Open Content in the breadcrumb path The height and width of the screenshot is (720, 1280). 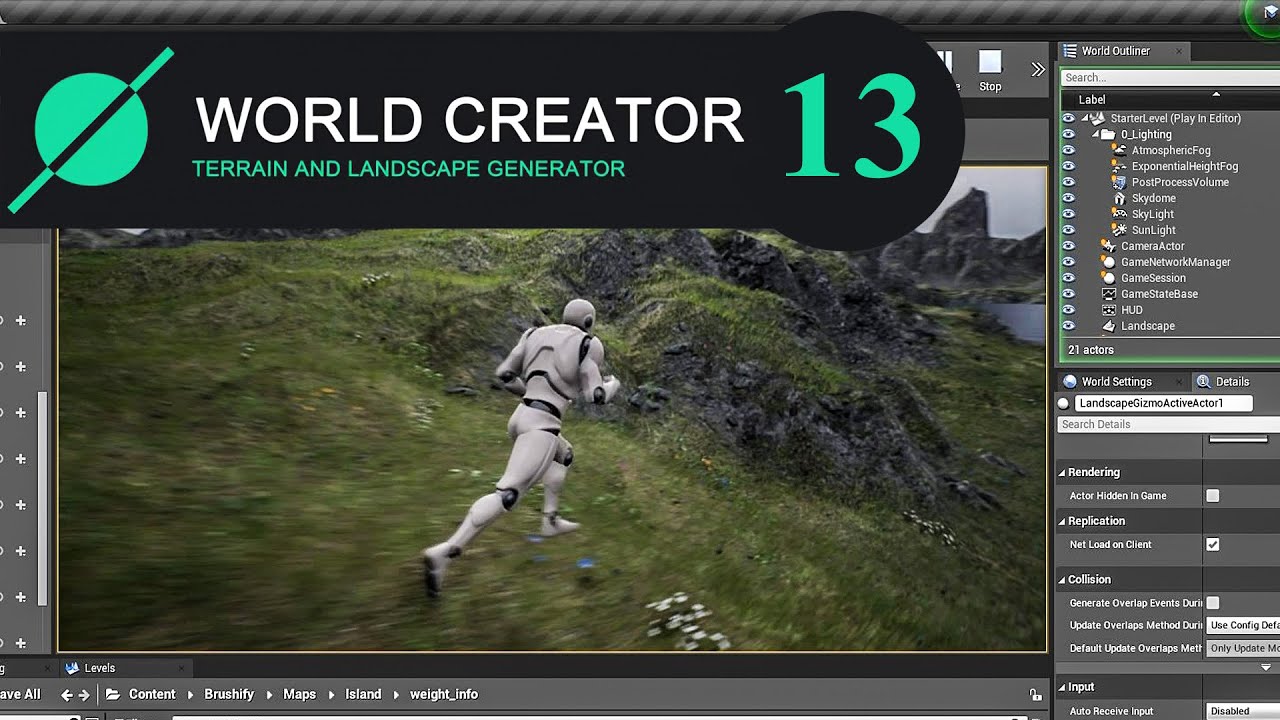point(152,694)
